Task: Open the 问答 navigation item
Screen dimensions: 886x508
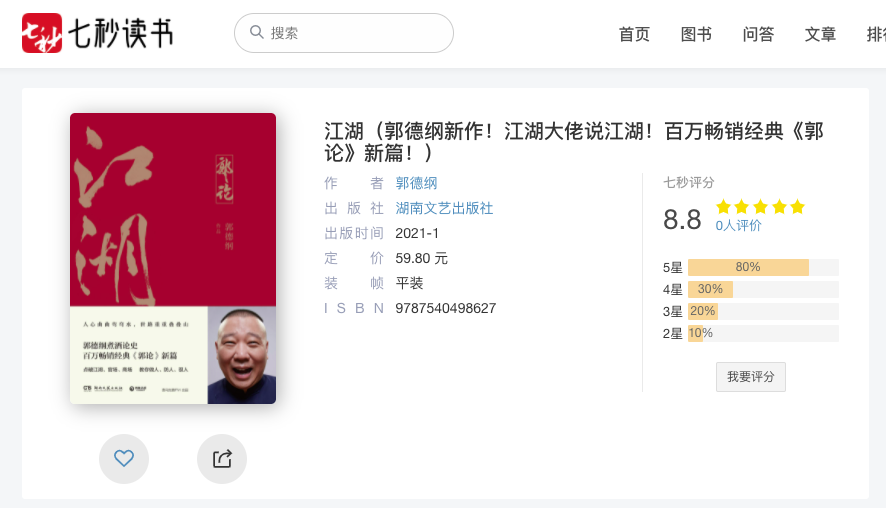Action: click(758, 34)
